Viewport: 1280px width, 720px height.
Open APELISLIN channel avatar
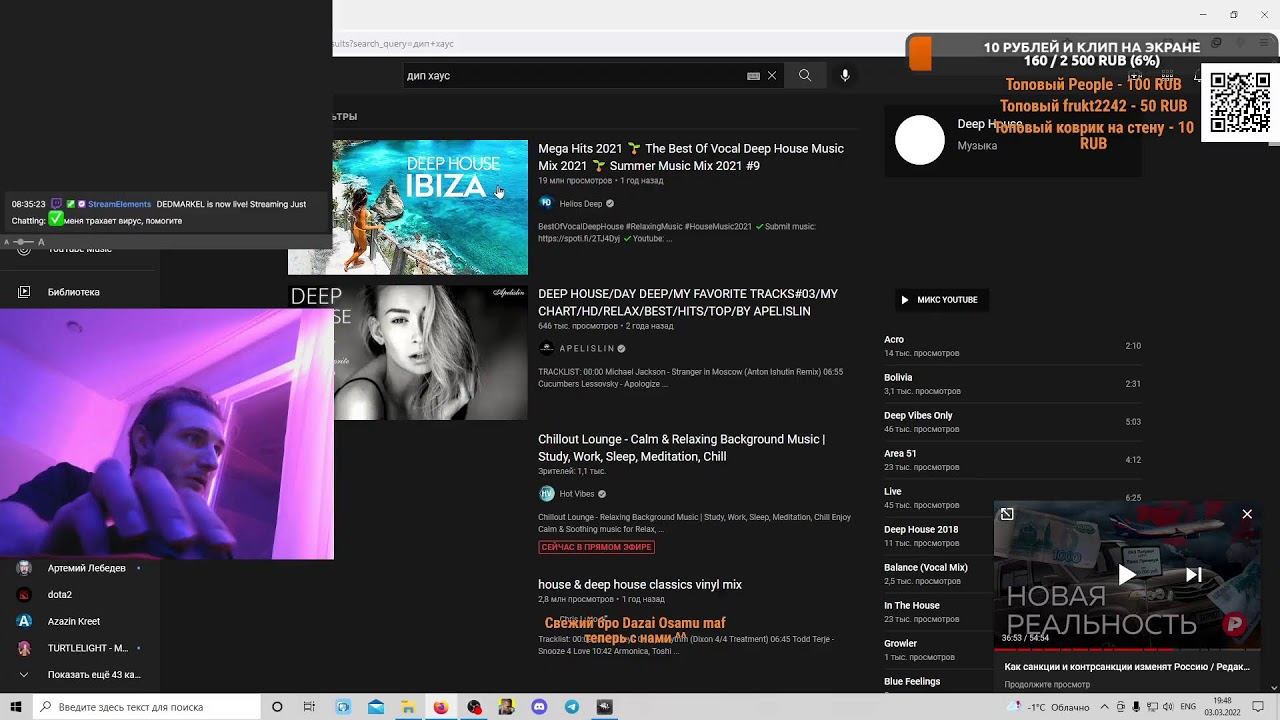click(546, 348)
